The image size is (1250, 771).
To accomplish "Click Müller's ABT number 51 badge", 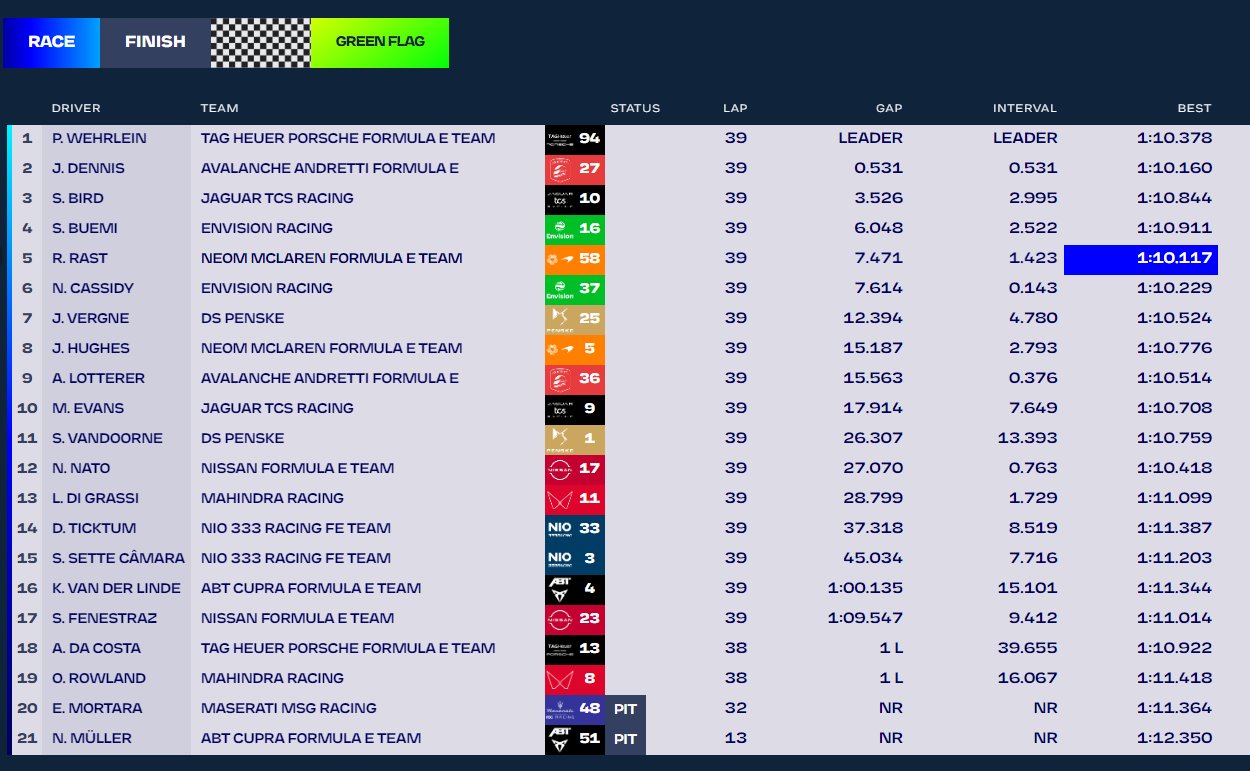I will pos(575,738).
